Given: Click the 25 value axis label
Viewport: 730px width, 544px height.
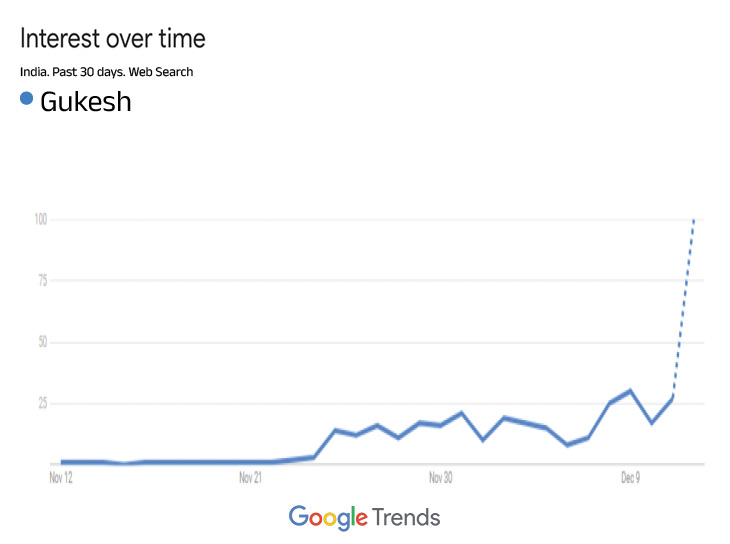Looking at the screenshot, I should coord(43,403).
